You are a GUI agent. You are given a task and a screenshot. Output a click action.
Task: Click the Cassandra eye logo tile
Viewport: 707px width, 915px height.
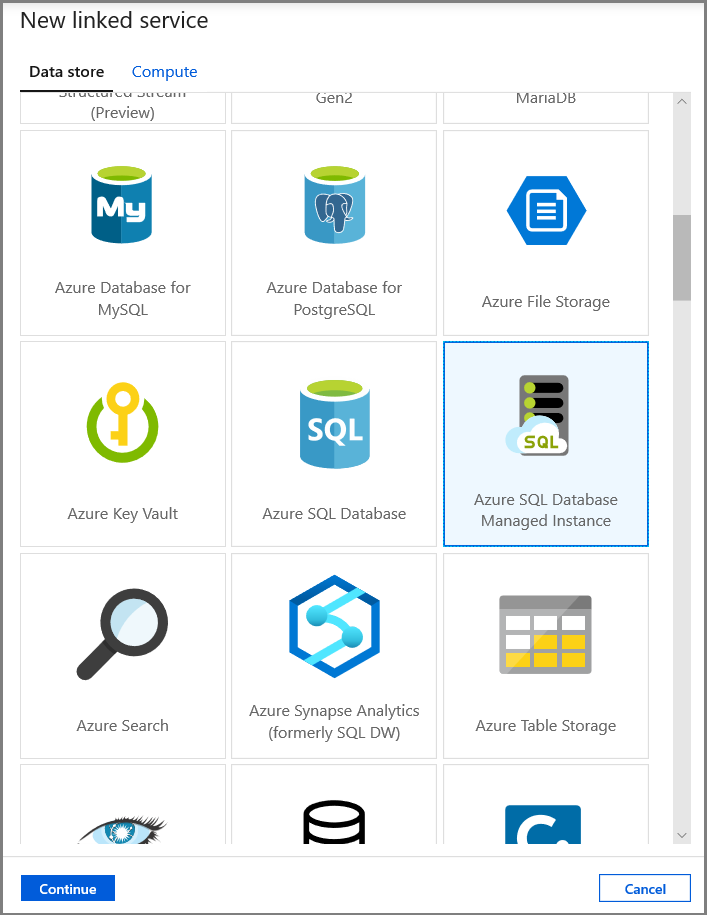pos(122,810)
